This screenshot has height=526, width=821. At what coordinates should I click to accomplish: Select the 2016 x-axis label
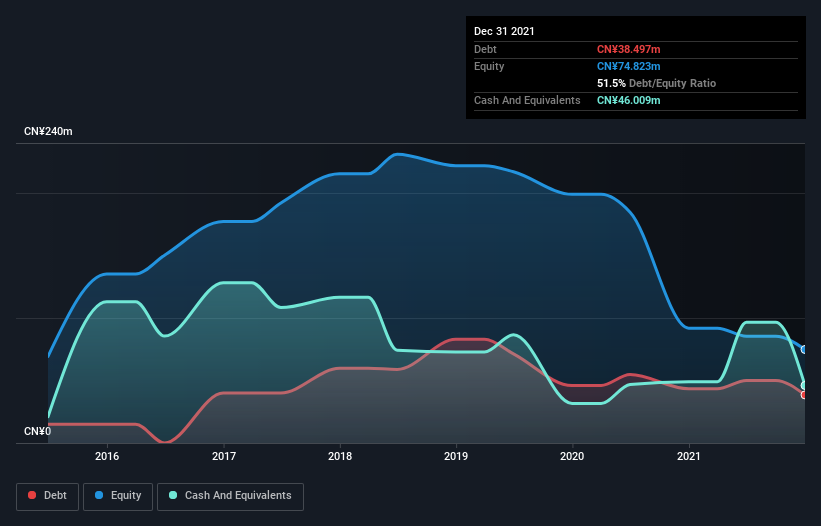[x=107, y=456]
